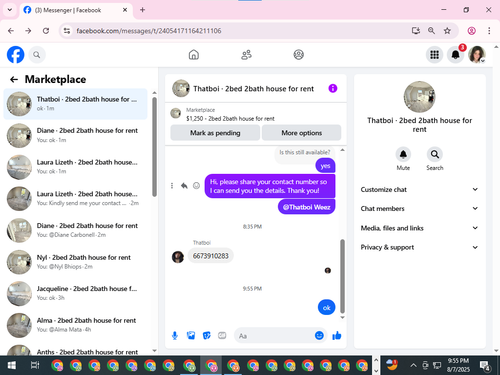
Task: Open Diane conversation with You: ok
Action: click(x=75, y=135)
